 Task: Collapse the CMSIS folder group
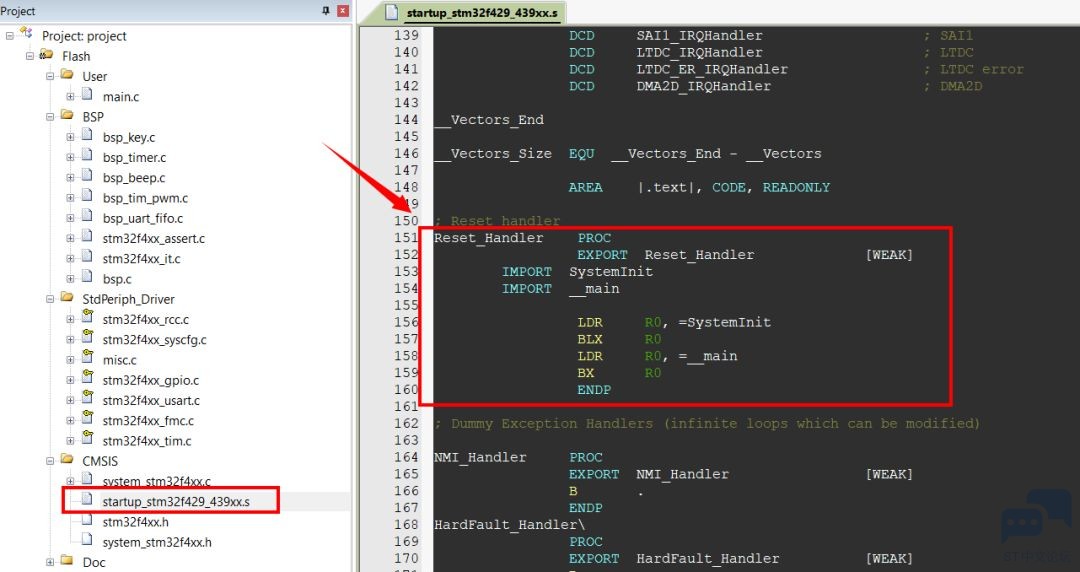click(x=50, y=461)
